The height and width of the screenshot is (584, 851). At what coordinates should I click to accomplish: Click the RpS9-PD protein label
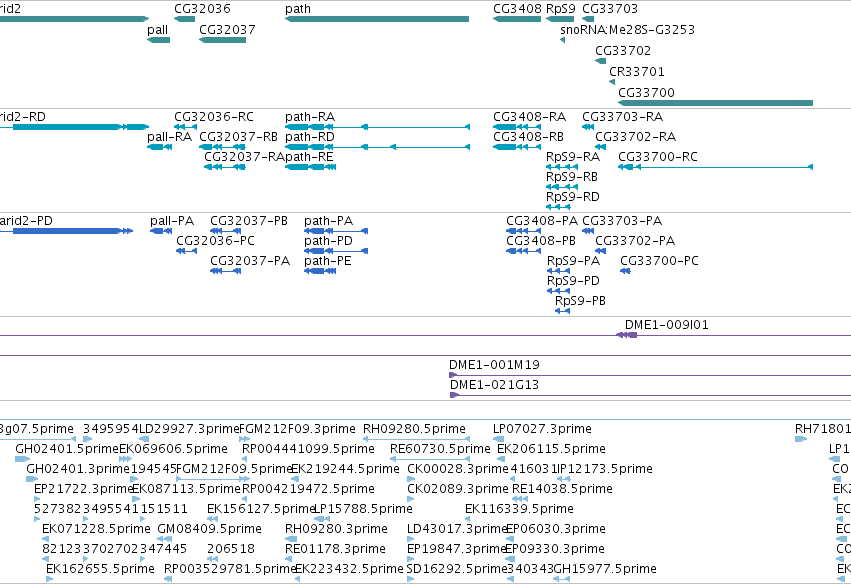pyautogui.click(x=573, y=281)
